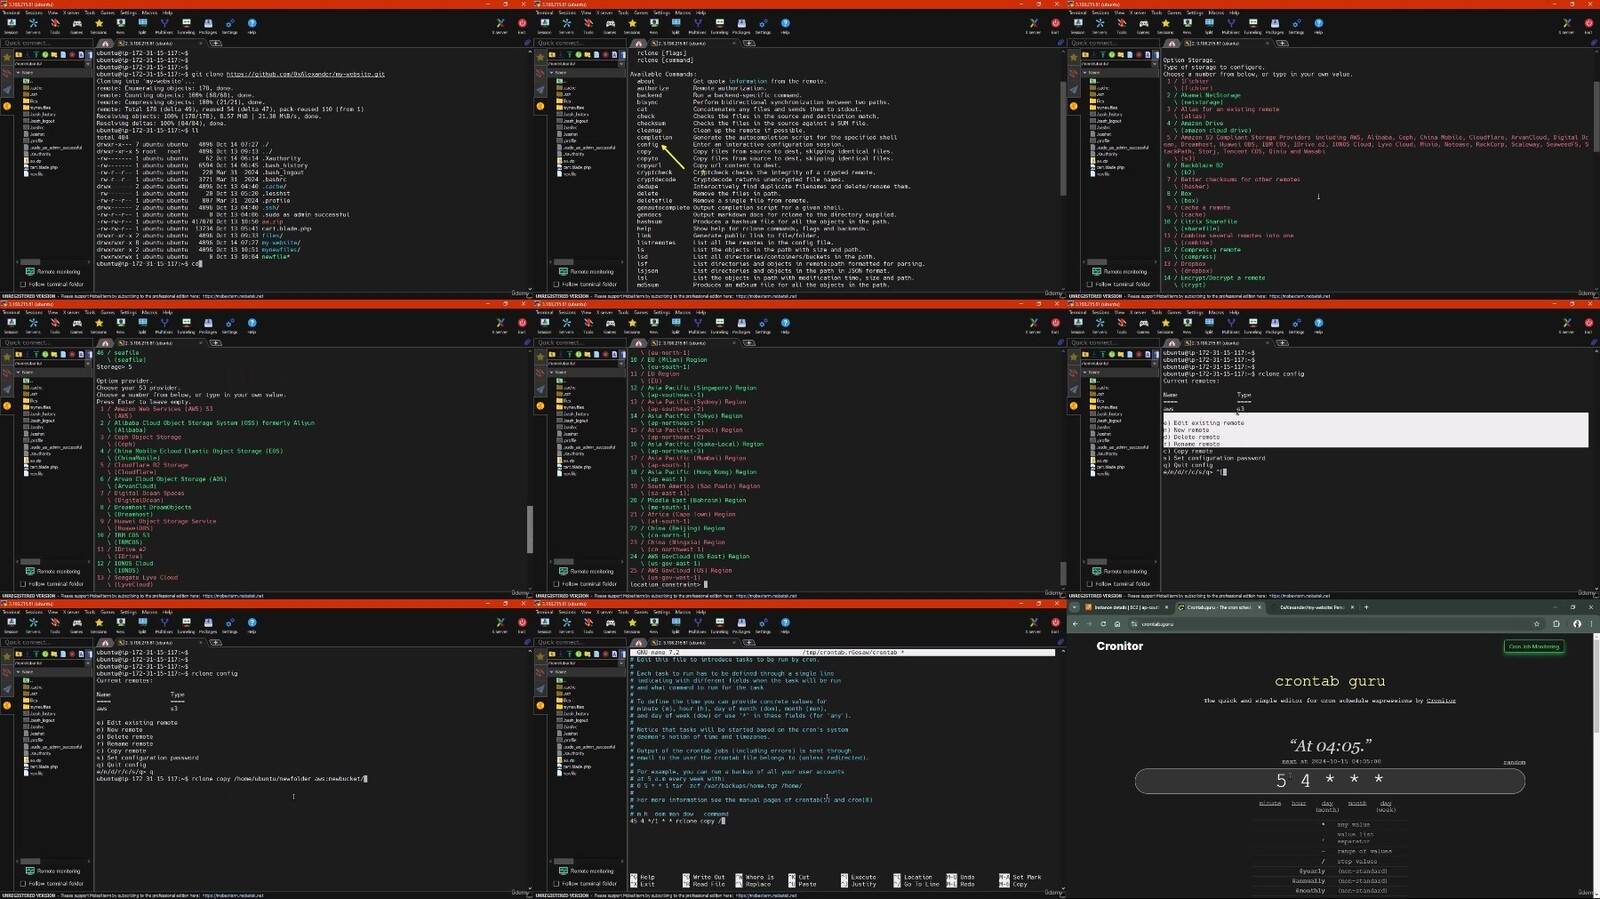Click Chrome back arrow
This screenshot has height=899, width=1600.
[1076, 624]
